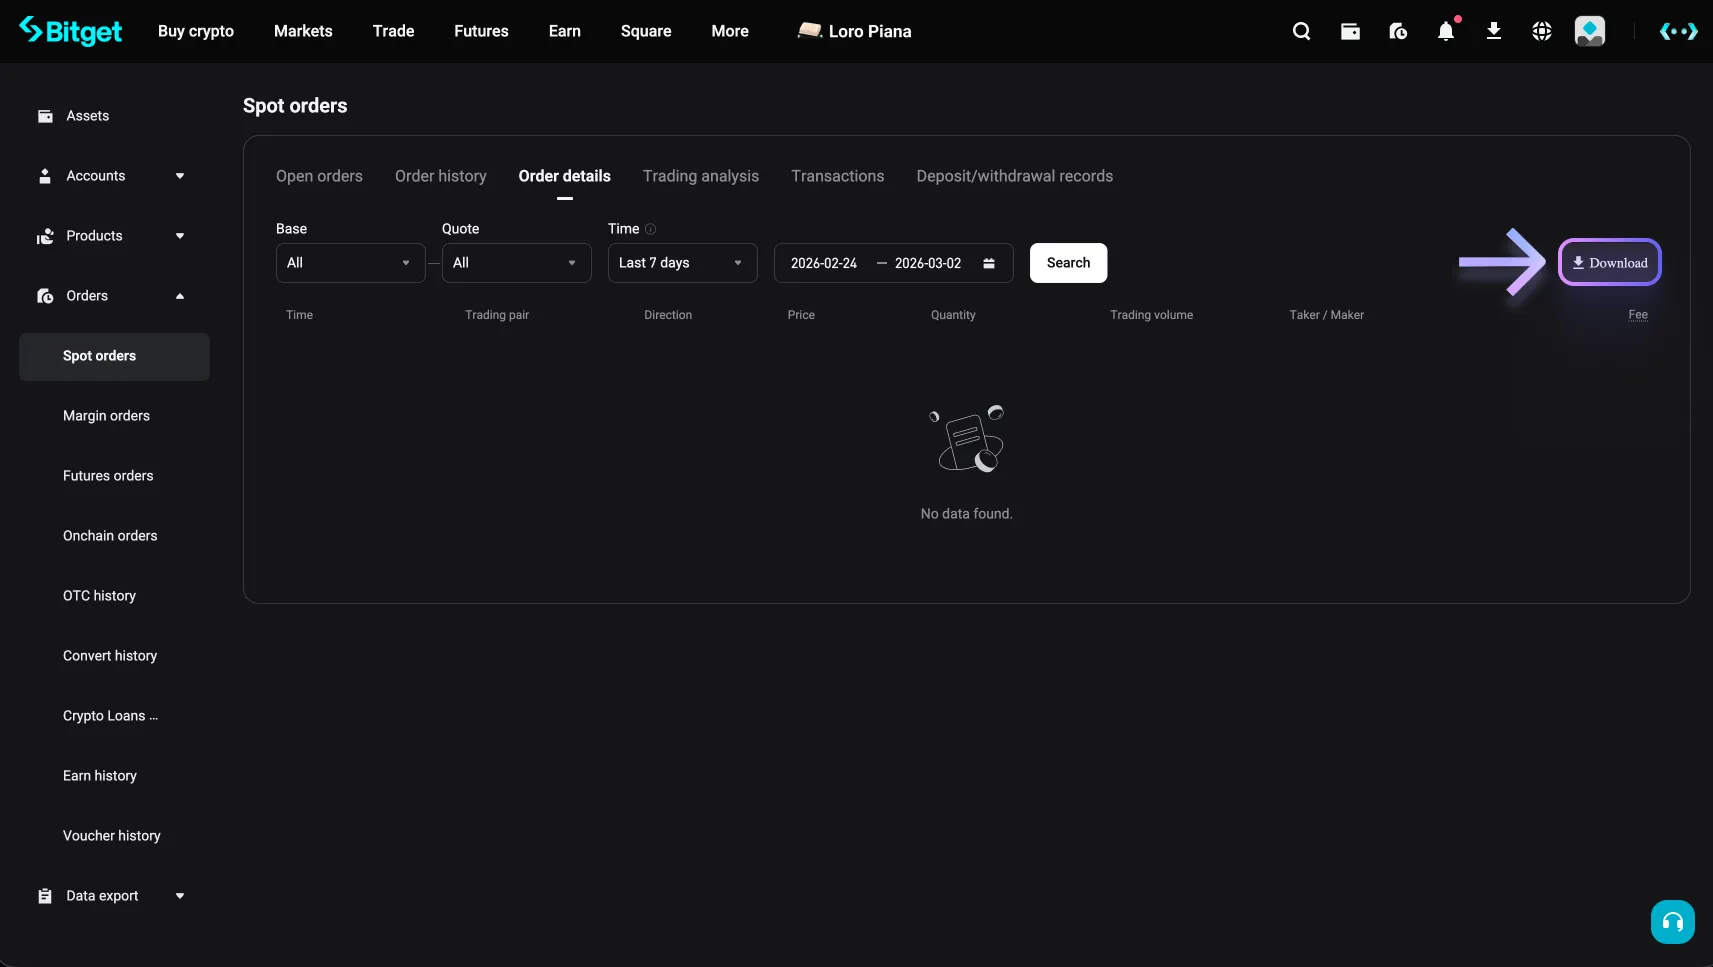Click the Time info tooltip icon
Screen dimensions: 1713x967
pyautogui.click(x=651, y=229)
